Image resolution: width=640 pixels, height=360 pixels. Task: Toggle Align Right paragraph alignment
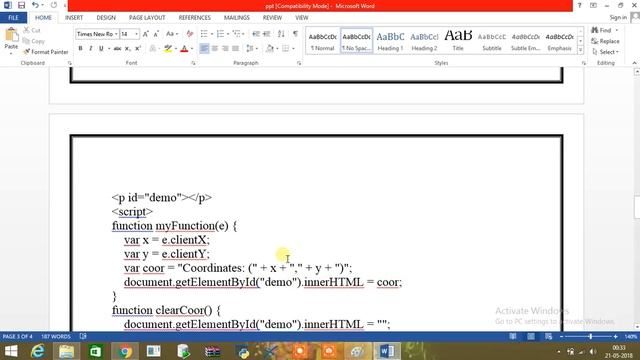point(225,49)
